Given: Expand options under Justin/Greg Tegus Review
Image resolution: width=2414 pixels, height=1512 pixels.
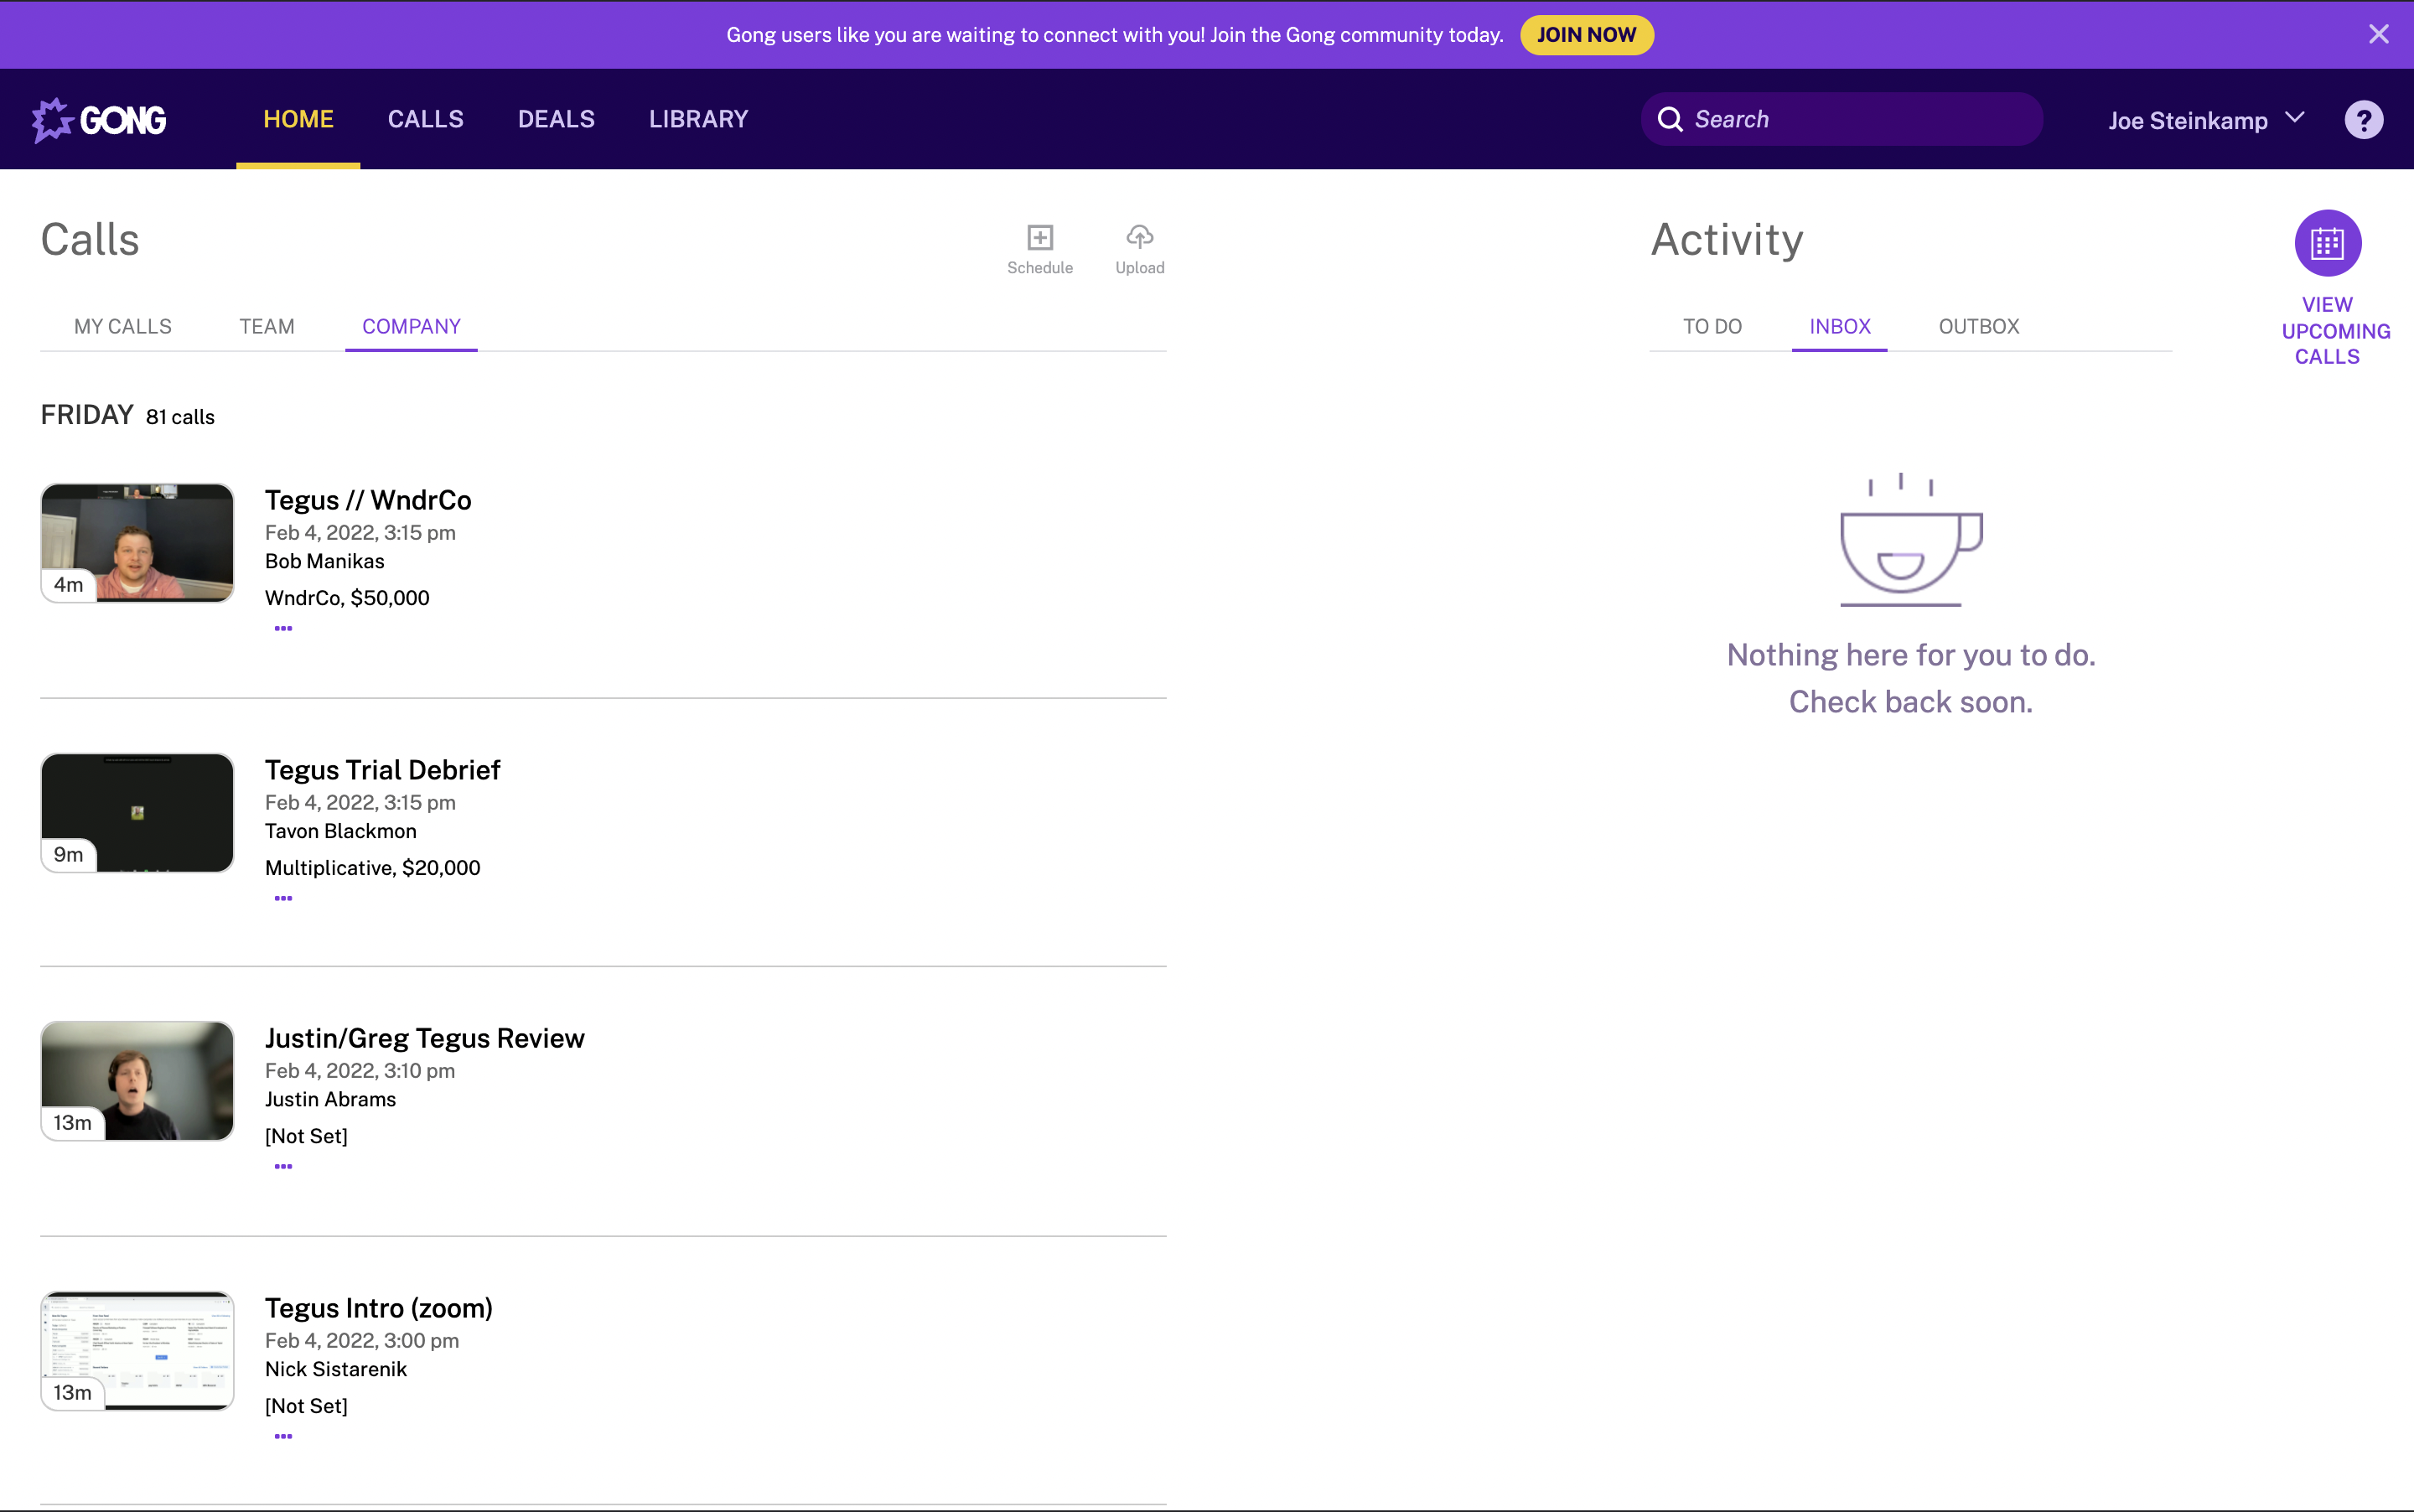Looking at the screenshot, I should pos(283,1166).
